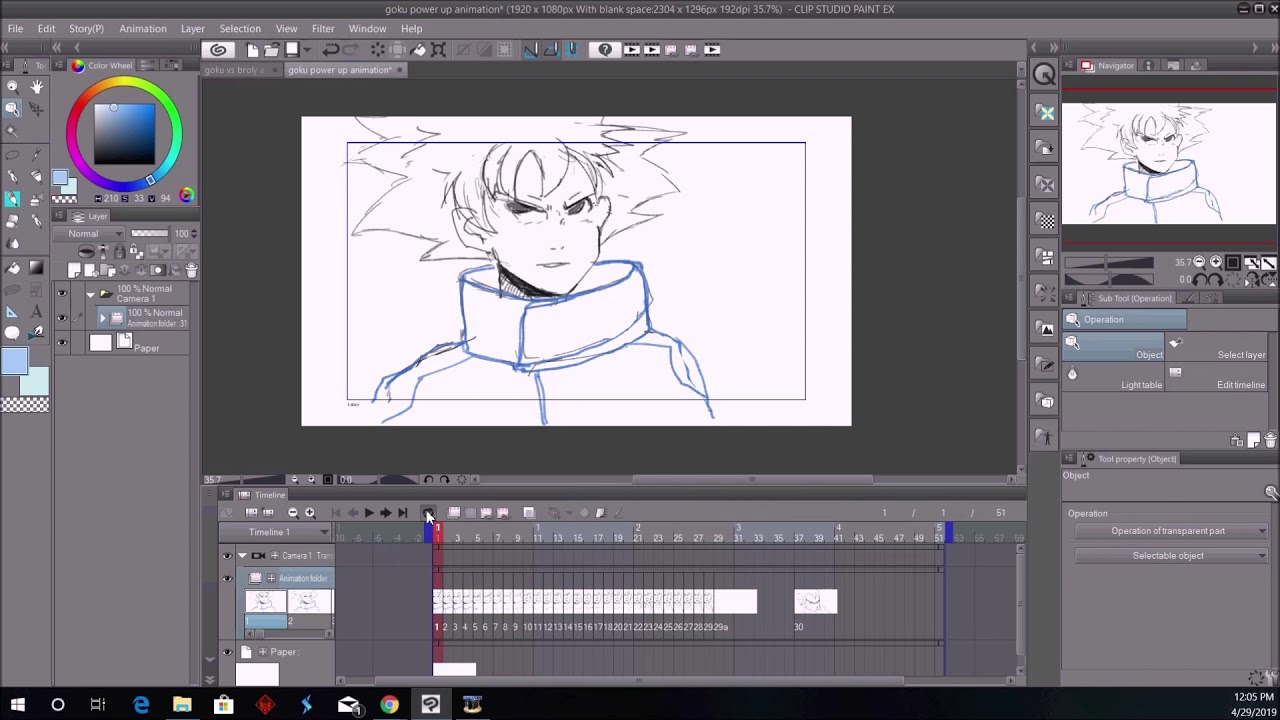
Task: Open the File menu
Action: (x=15, y=29)
